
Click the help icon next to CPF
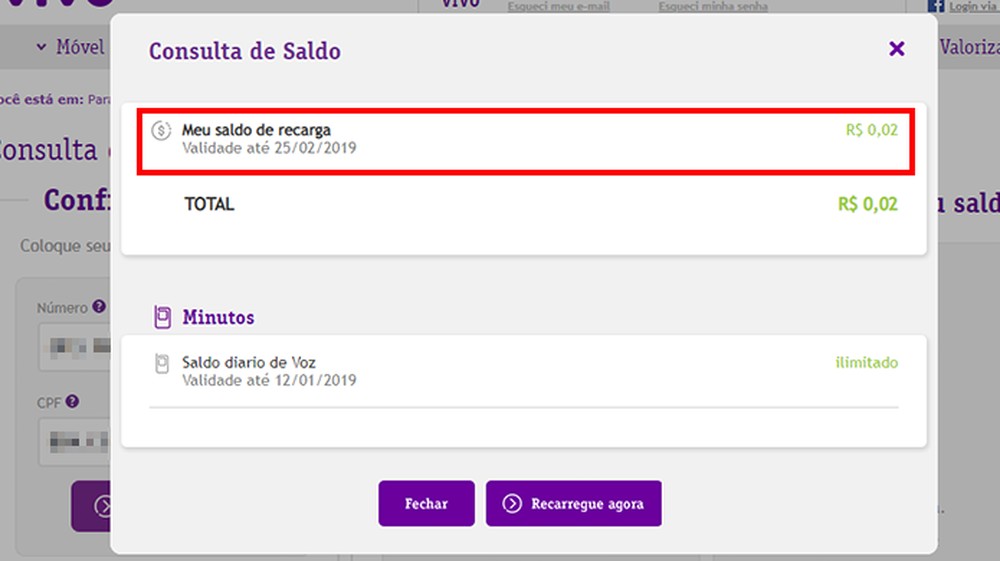[x=72, y=402]
